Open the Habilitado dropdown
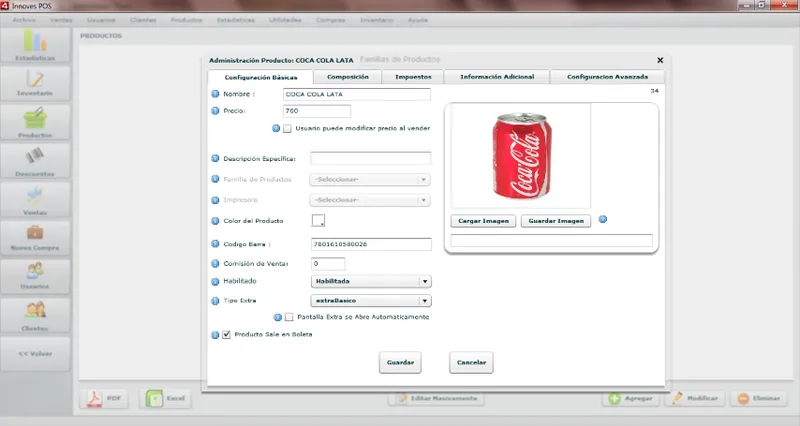Image resolution: width=800 pixels, height=426 pixels. click(x=371, y=281)
